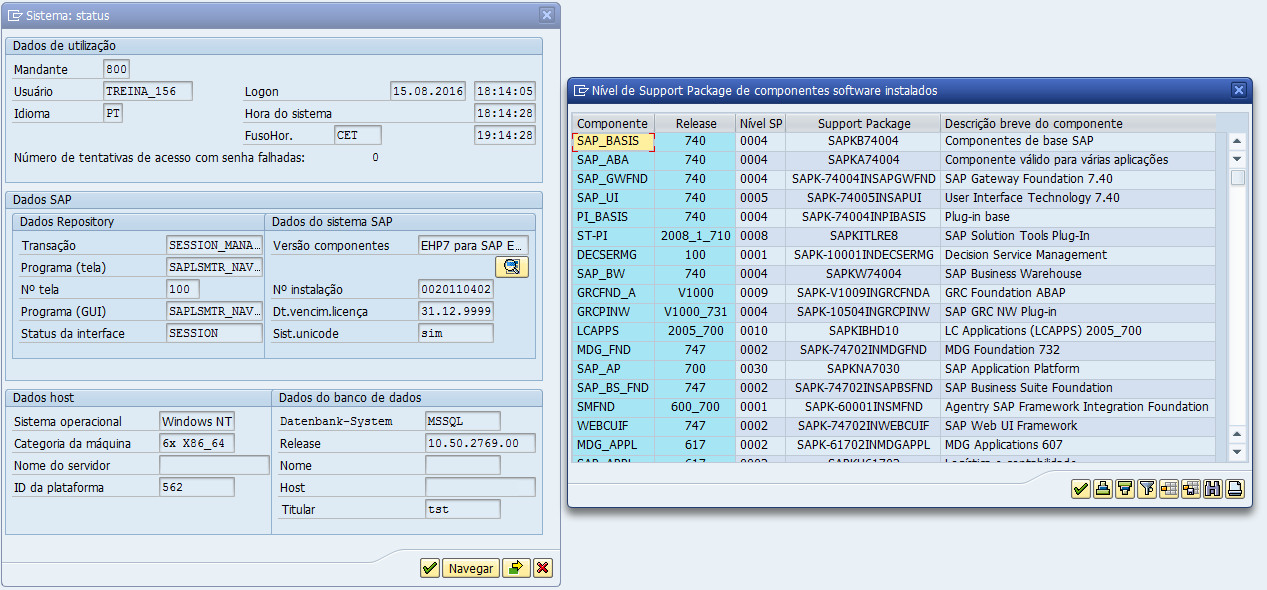Screen dimensions: 1267x590
Task: Click Descrição breve do componente column header
Action: pyautogui.click(x=1078, y=123)
